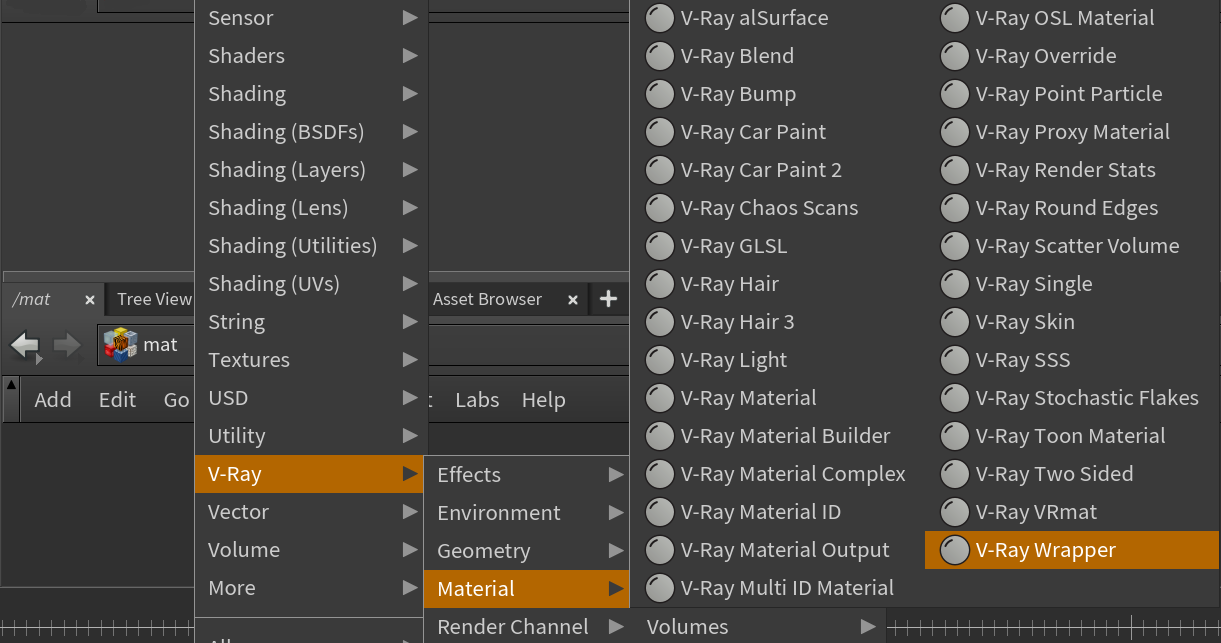Expand the Shaders submenu
Image resolution: width=1221 pixels, height=643 pixels.
[311, 56]
